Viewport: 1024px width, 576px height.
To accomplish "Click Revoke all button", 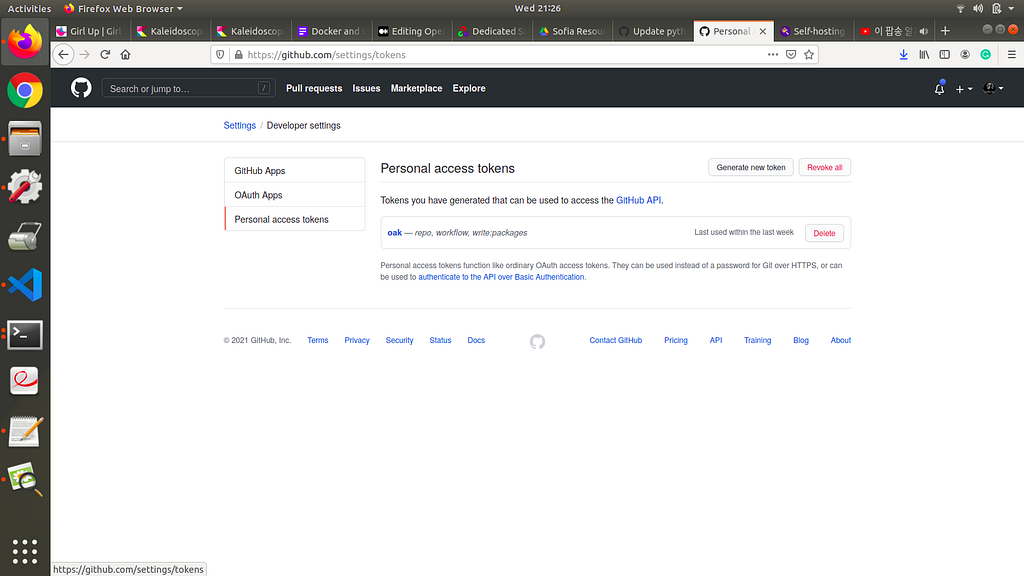I will click(x=825, y=167).
